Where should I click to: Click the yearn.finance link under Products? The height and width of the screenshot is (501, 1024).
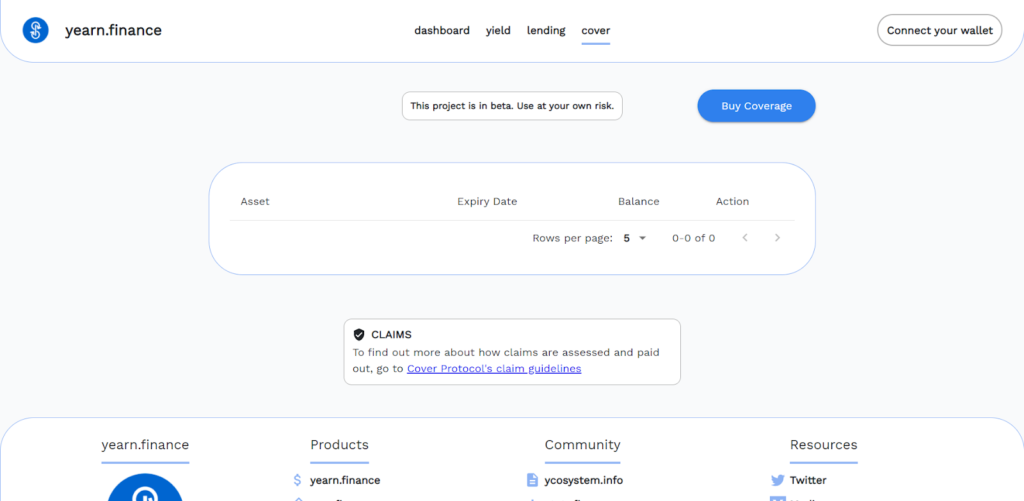pos(345,480)
